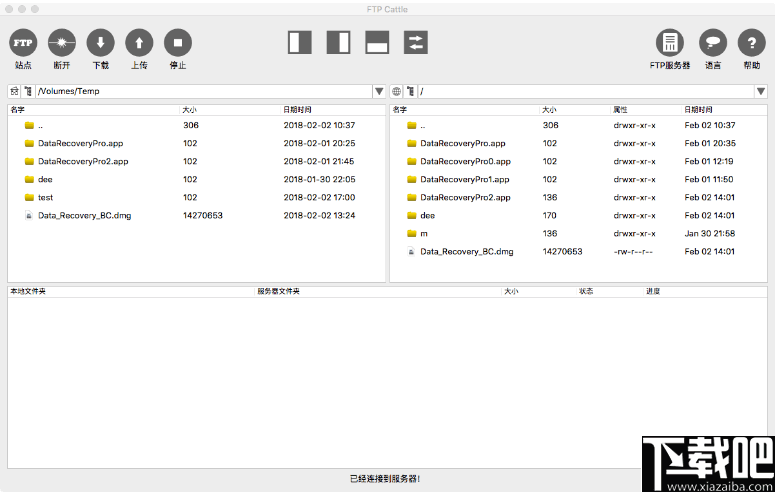Click the local path field /Volumes/Temp
The height and width of the screenshot is (492, 777).
coord(204,91)
